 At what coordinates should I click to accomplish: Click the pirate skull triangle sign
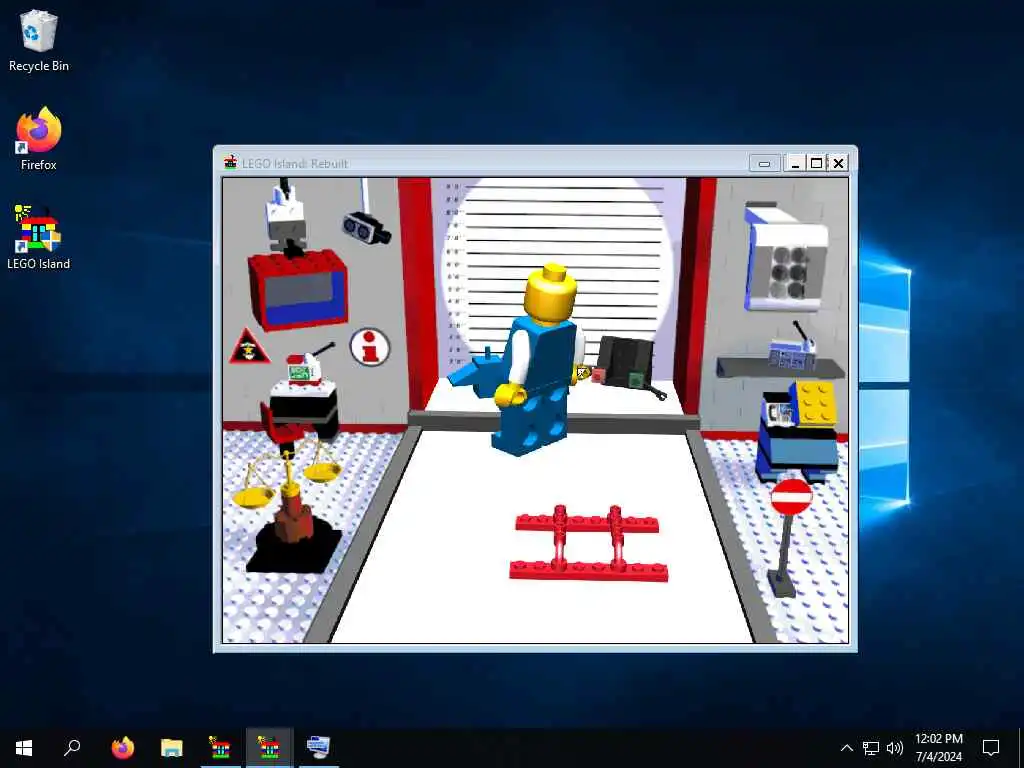point(248,348)
